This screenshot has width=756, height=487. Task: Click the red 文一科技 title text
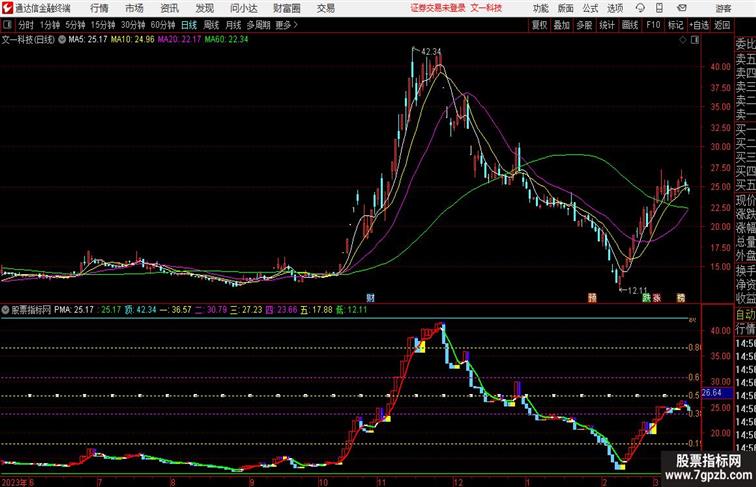[x=486, y=8]
